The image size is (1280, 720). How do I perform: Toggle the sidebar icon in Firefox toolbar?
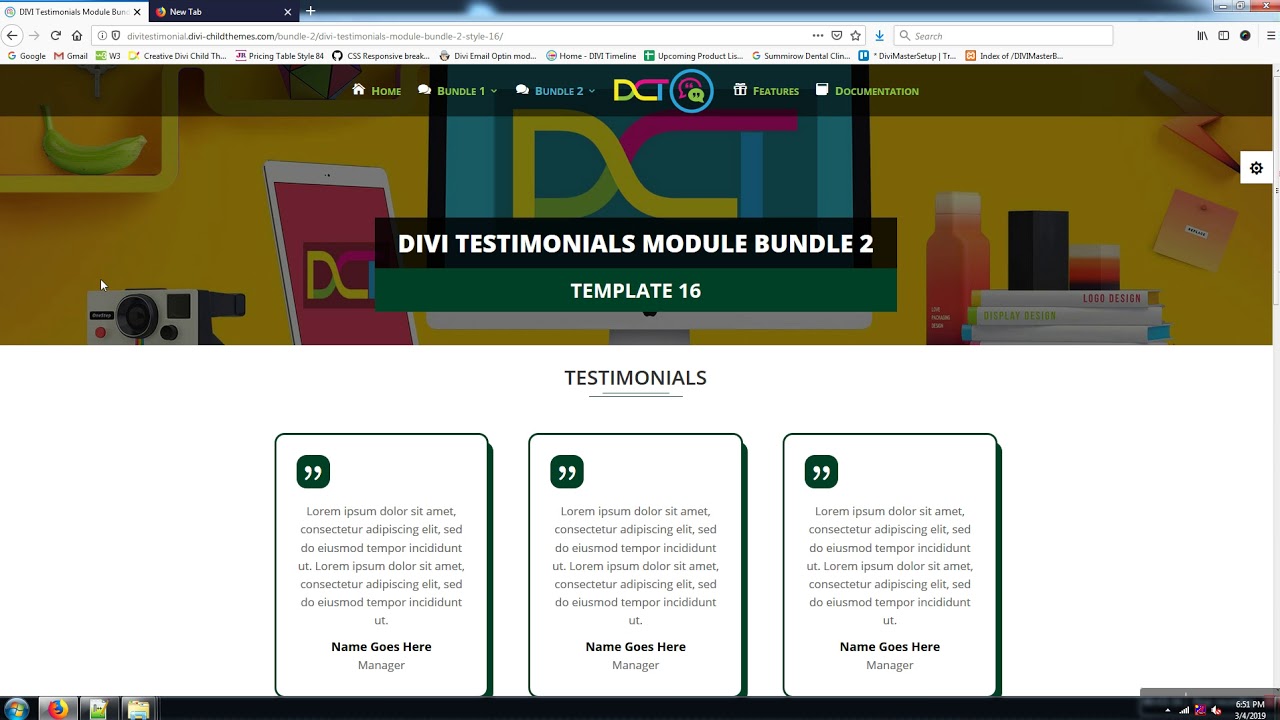(1223, 36)
